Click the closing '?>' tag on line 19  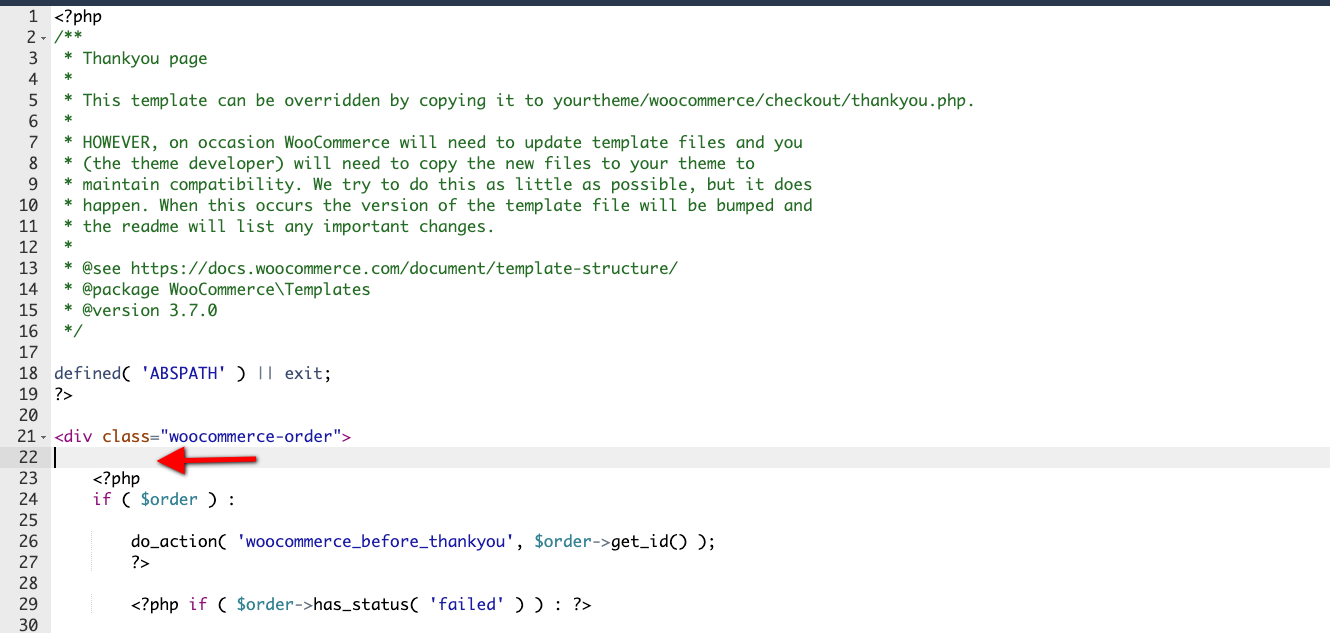[64, 394]
